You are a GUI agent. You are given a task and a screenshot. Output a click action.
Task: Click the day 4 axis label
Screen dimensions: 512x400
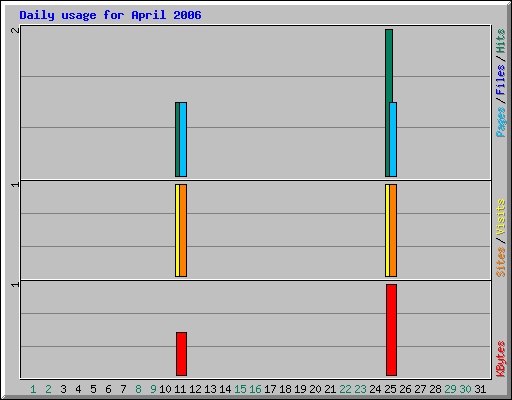click(x=78, y=389)
